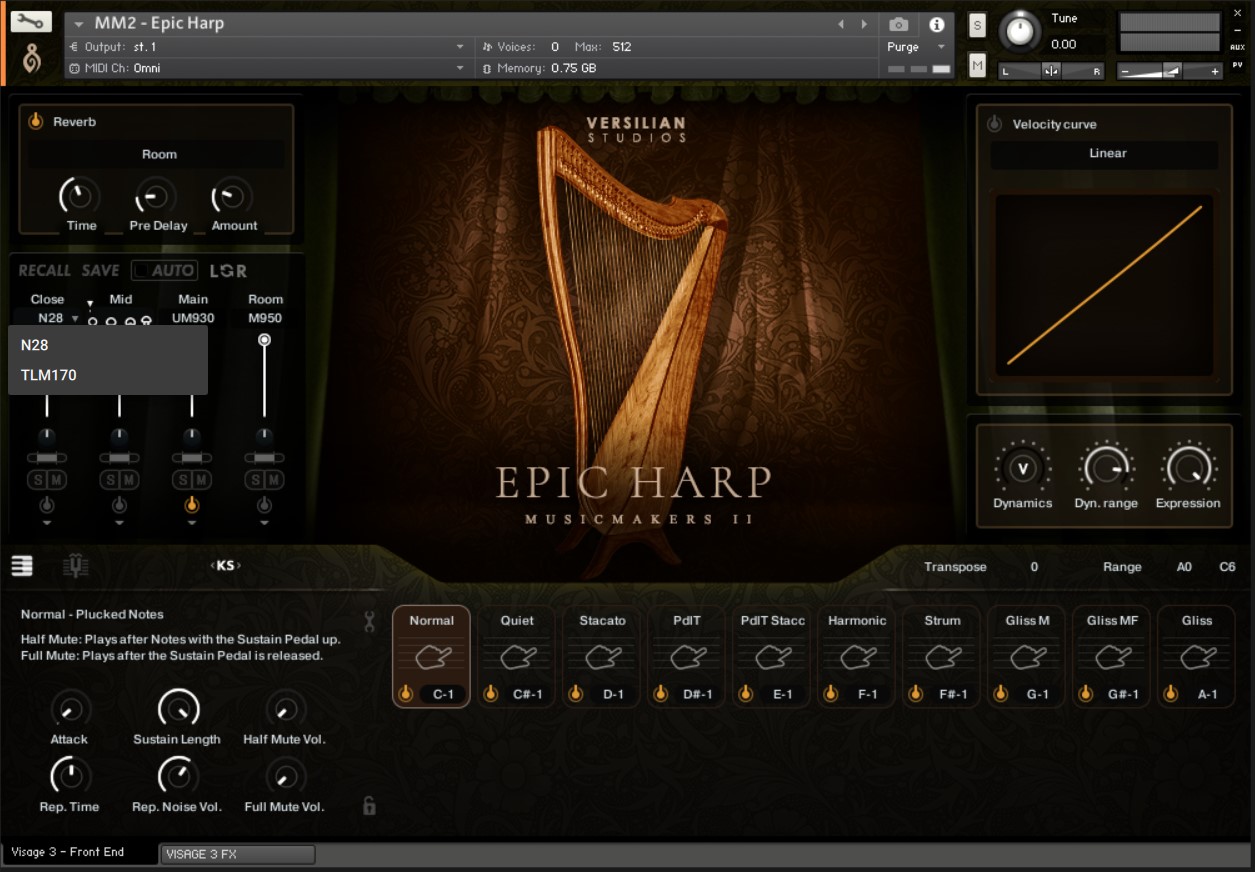Open the Output st. 1 dropdown

(x=268, y=47)
